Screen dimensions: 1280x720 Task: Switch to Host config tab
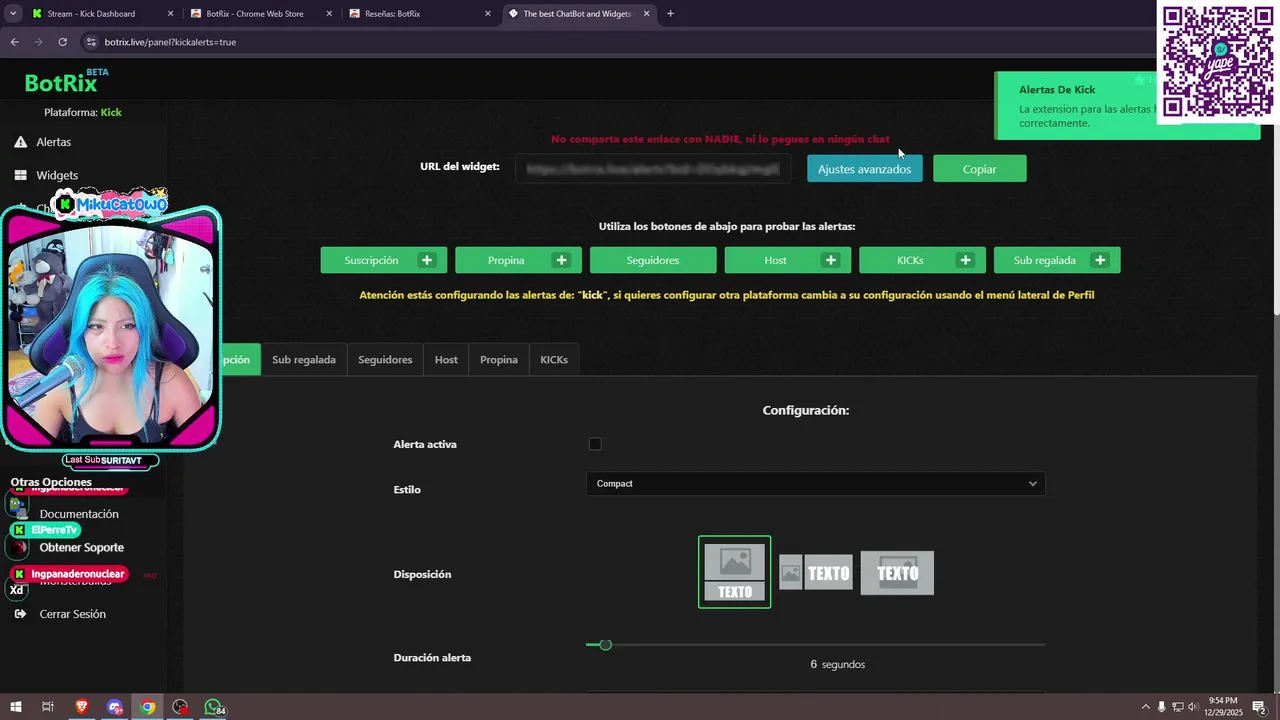point(446,360)
